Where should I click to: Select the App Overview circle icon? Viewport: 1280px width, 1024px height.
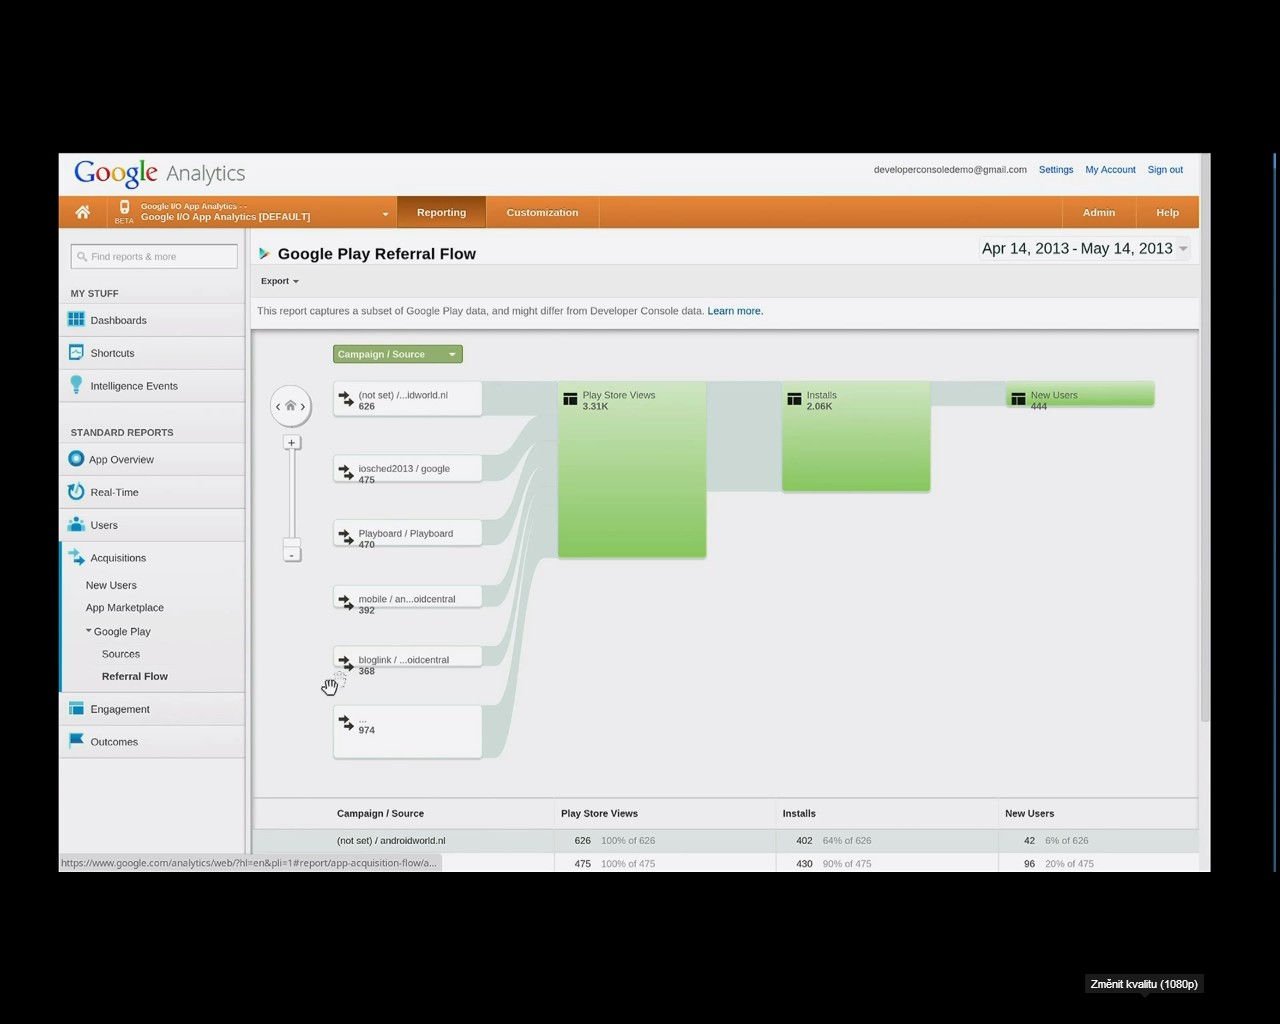pos(76,459)
